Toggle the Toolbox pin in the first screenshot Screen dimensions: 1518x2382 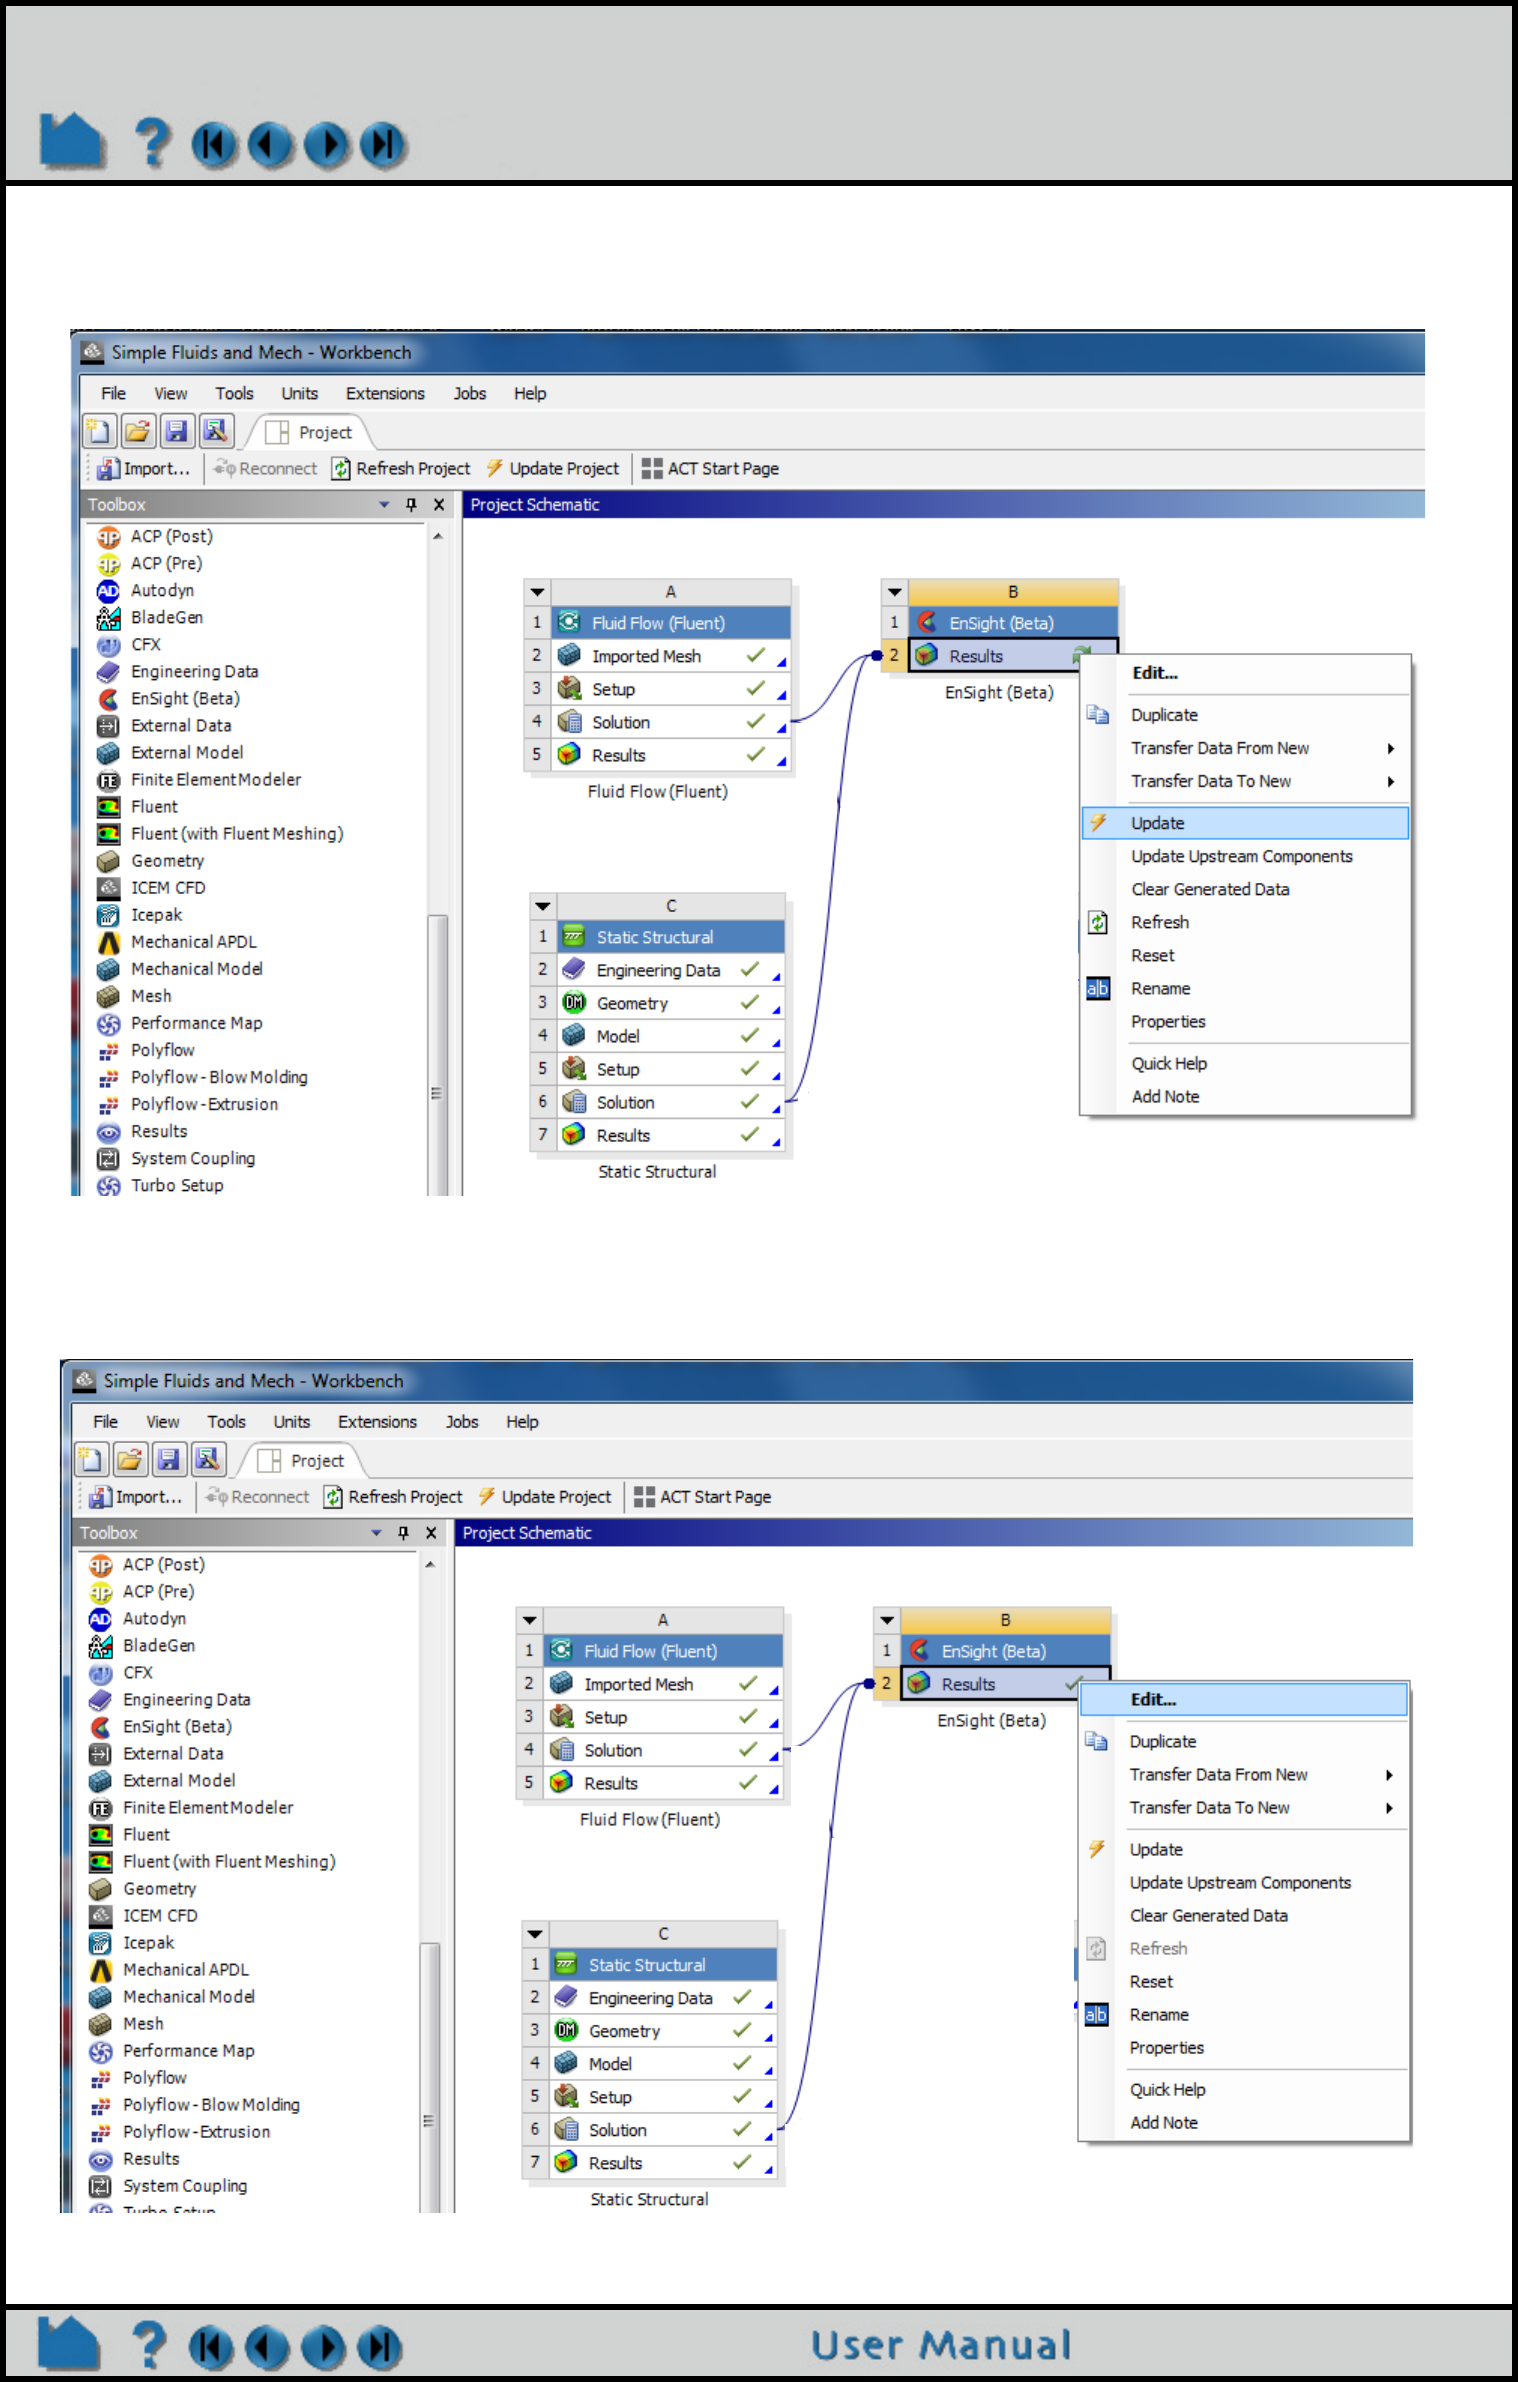pyautogui.click(x=411, y=505)
